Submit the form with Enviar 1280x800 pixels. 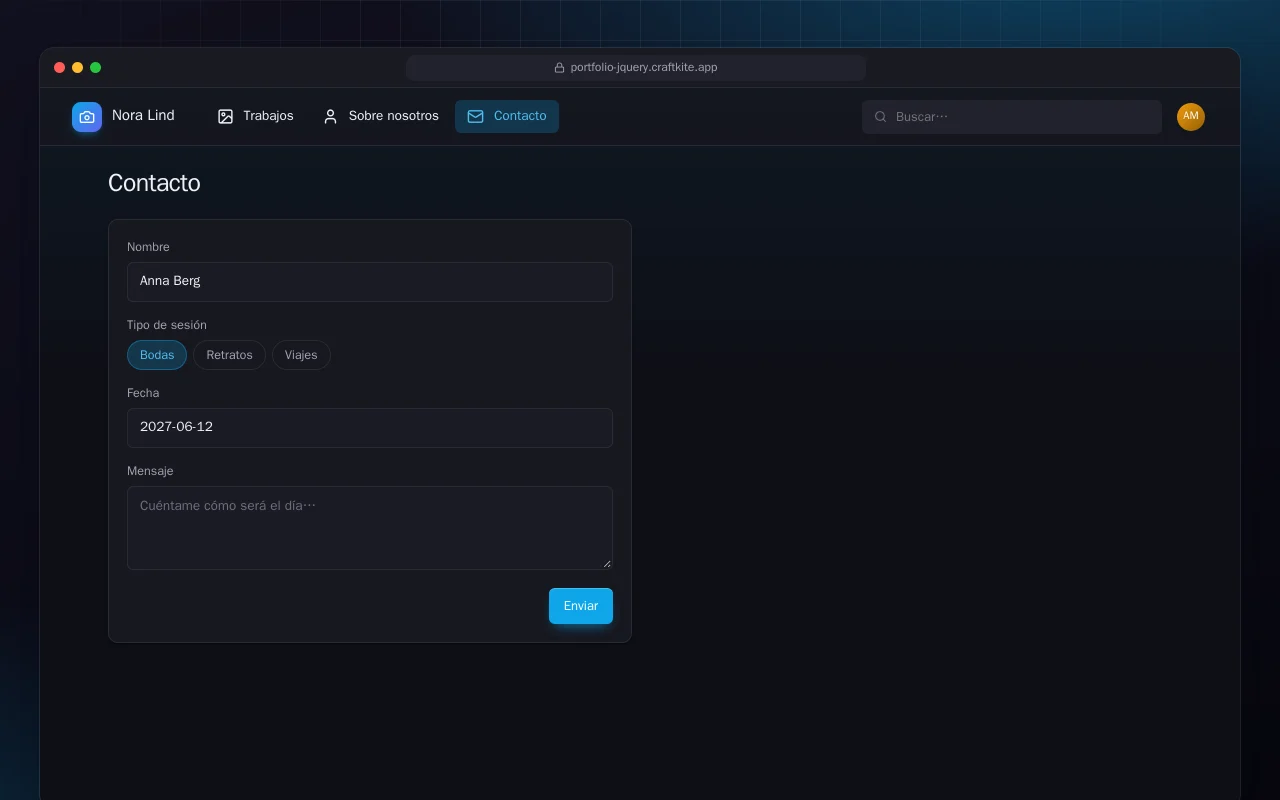pyautogui.click(x=581, y=606)
